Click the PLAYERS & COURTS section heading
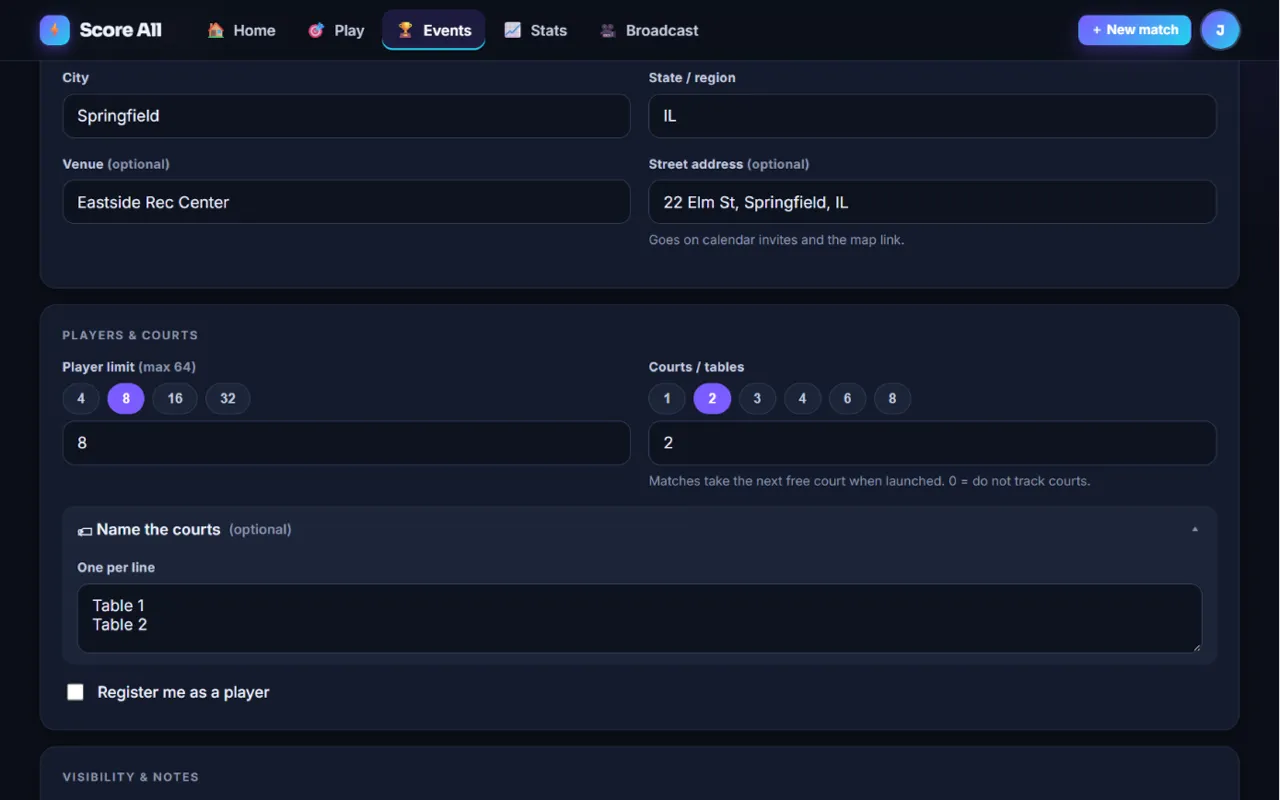The width and height of the screenshot is (1280, 800). 130,335
